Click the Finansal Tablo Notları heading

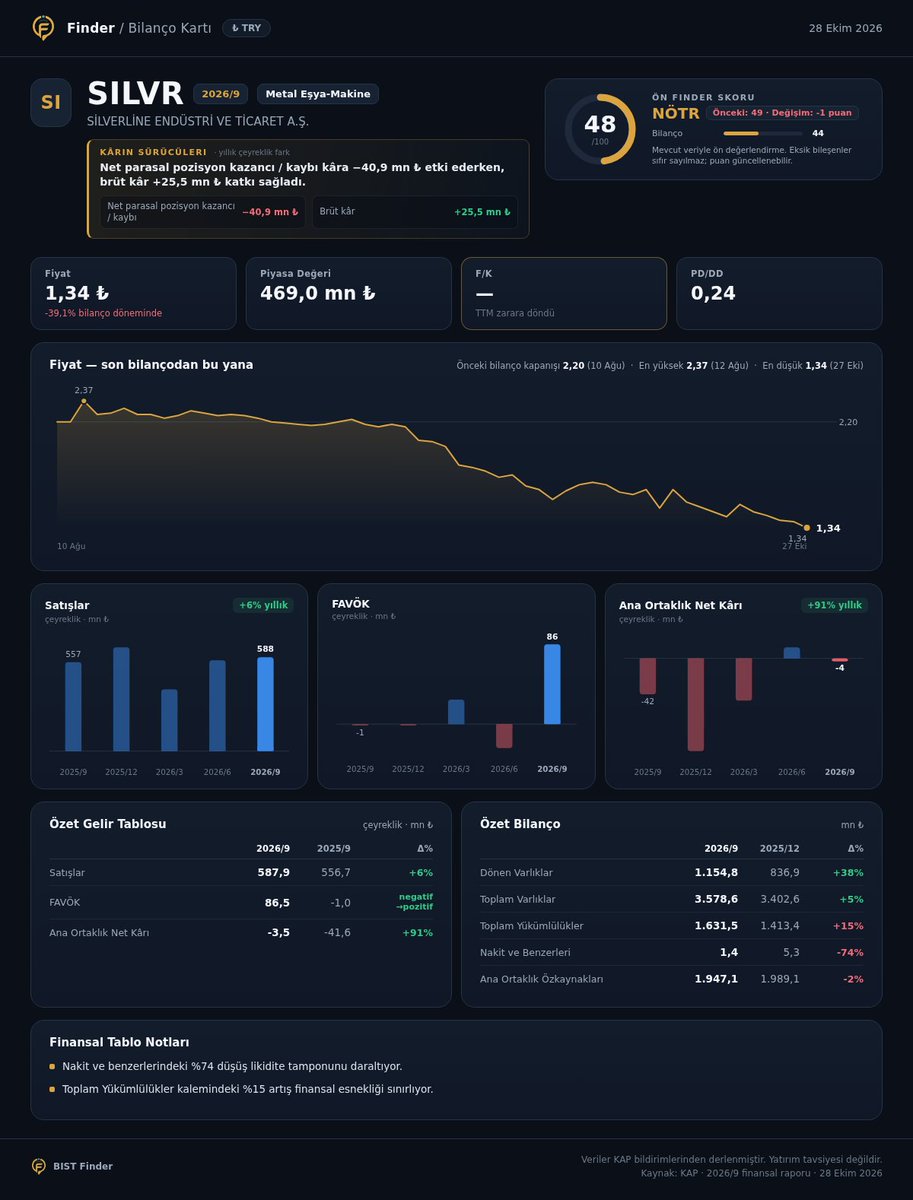[119, 1042]
